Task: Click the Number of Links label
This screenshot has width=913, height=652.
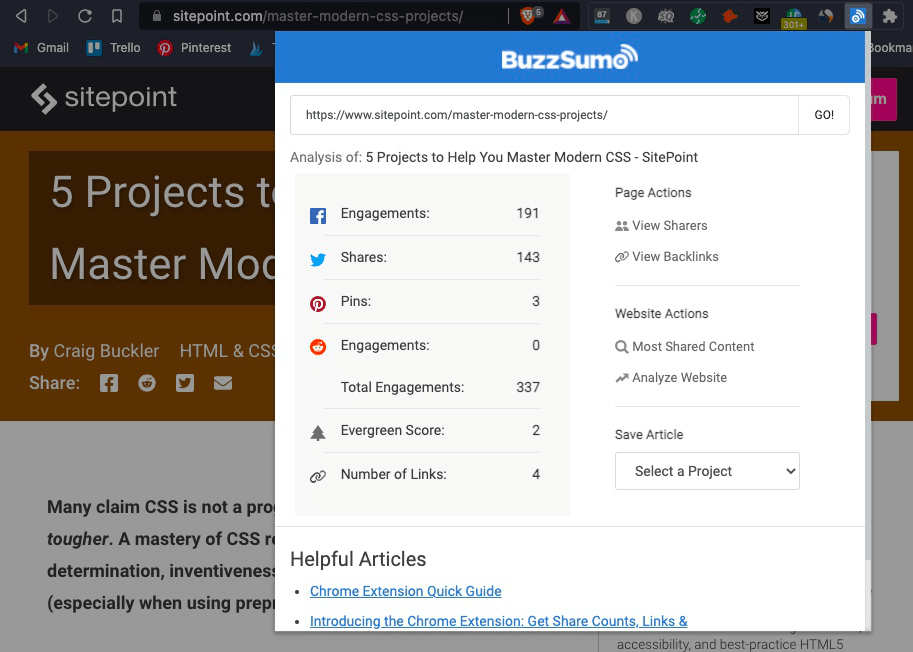Action: 394,474
